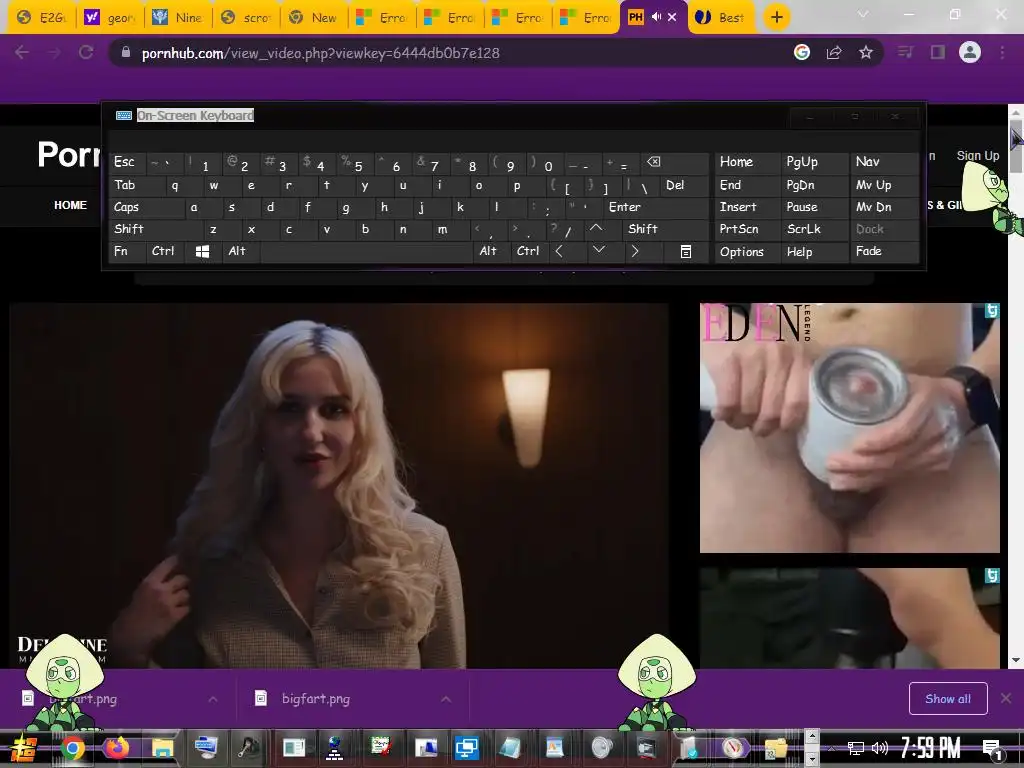Open Firefox from the taskbar
The height and width of the screenshot is (768, 1024).
click(x=118, y=748)
